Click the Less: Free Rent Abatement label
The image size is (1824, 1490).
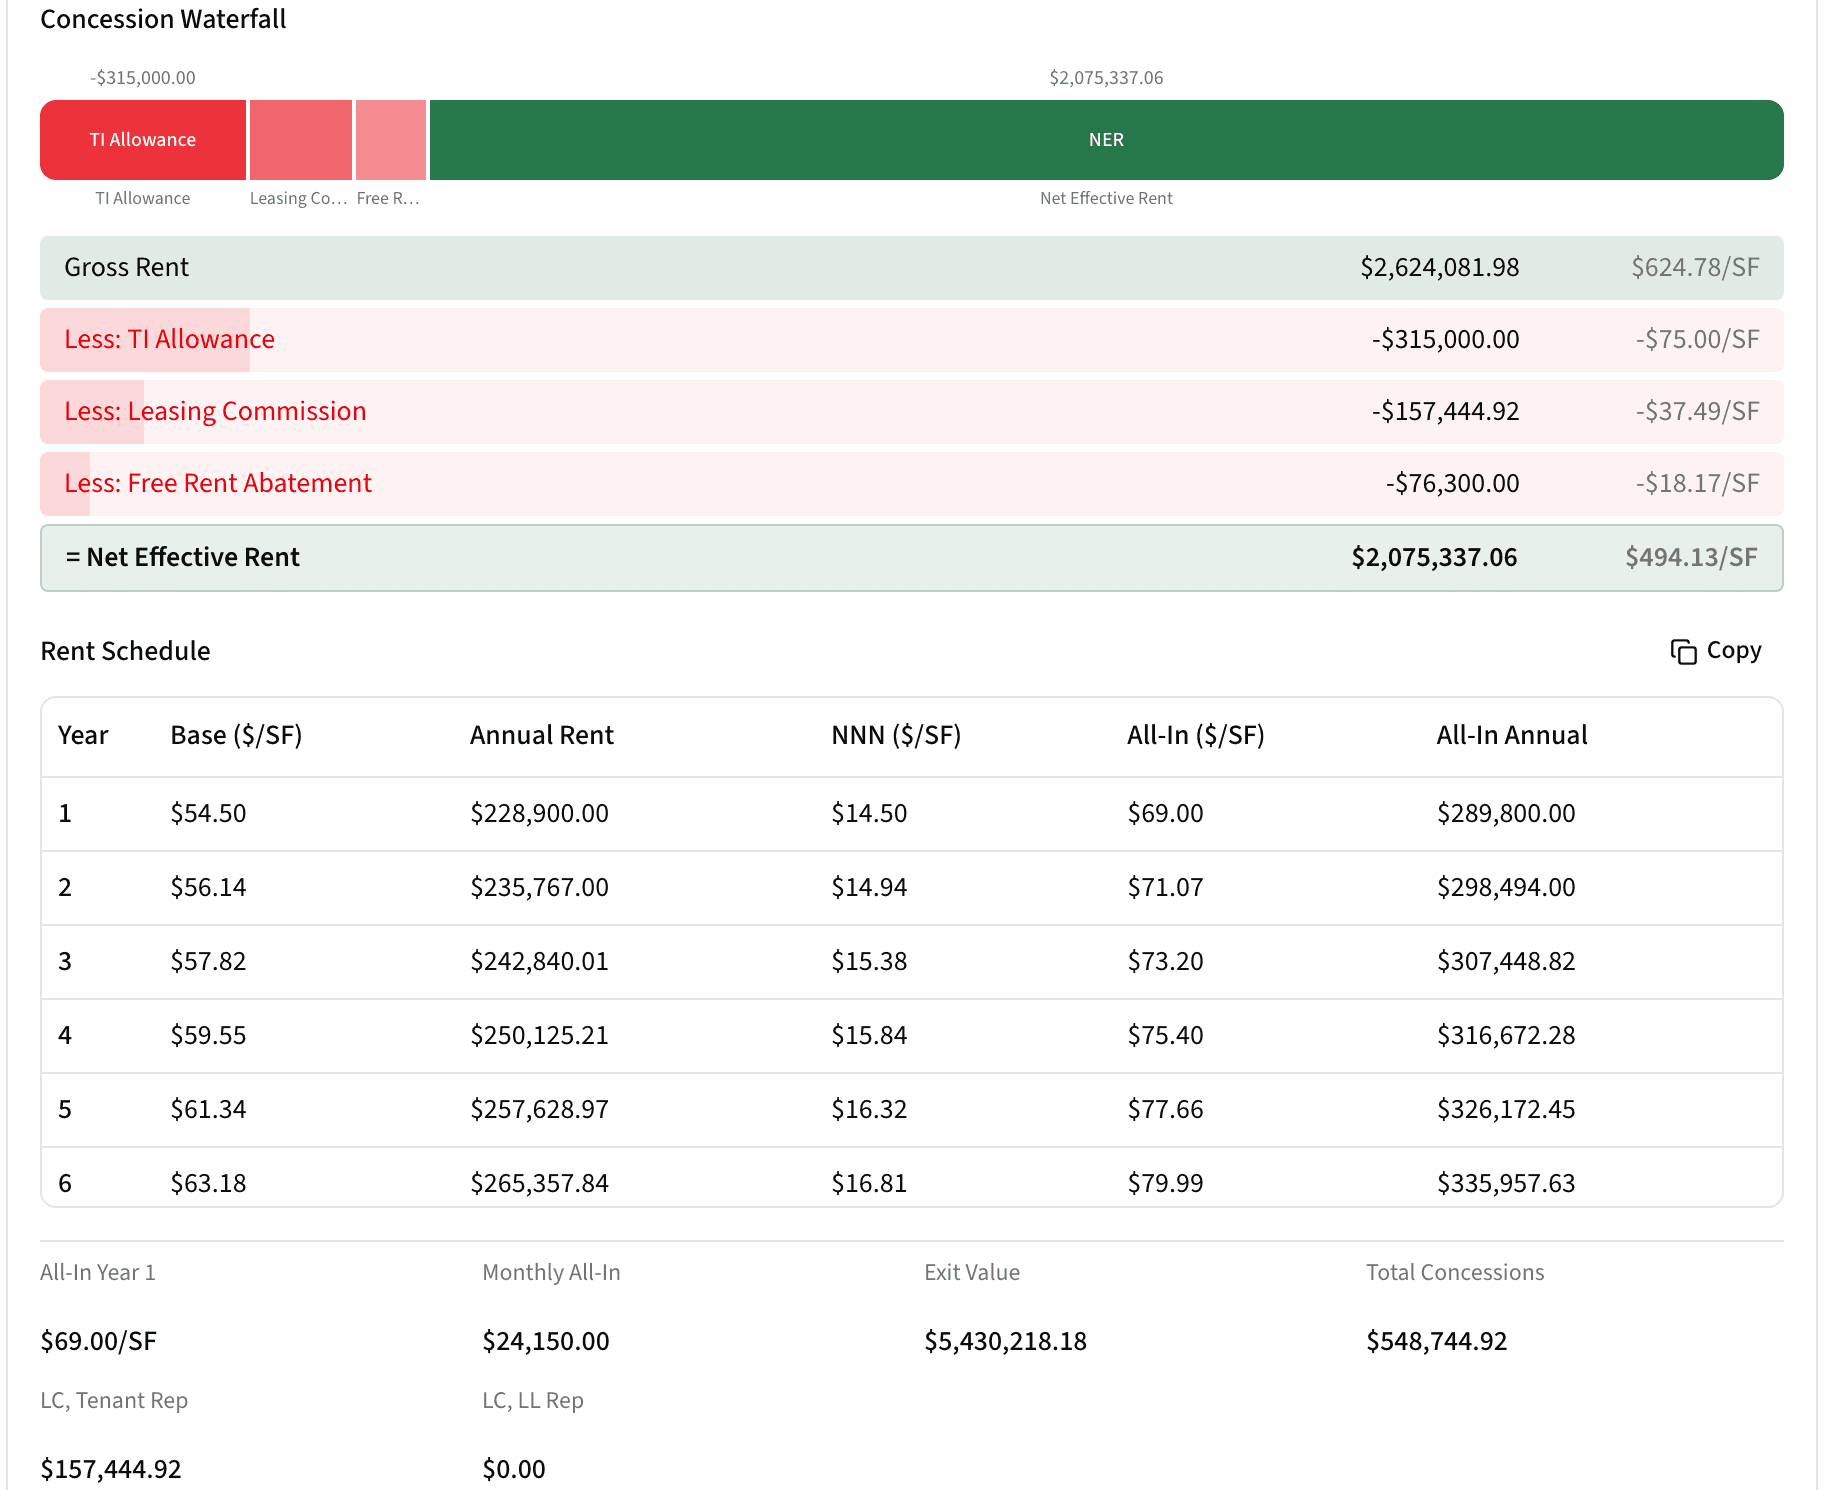[218, 484]
